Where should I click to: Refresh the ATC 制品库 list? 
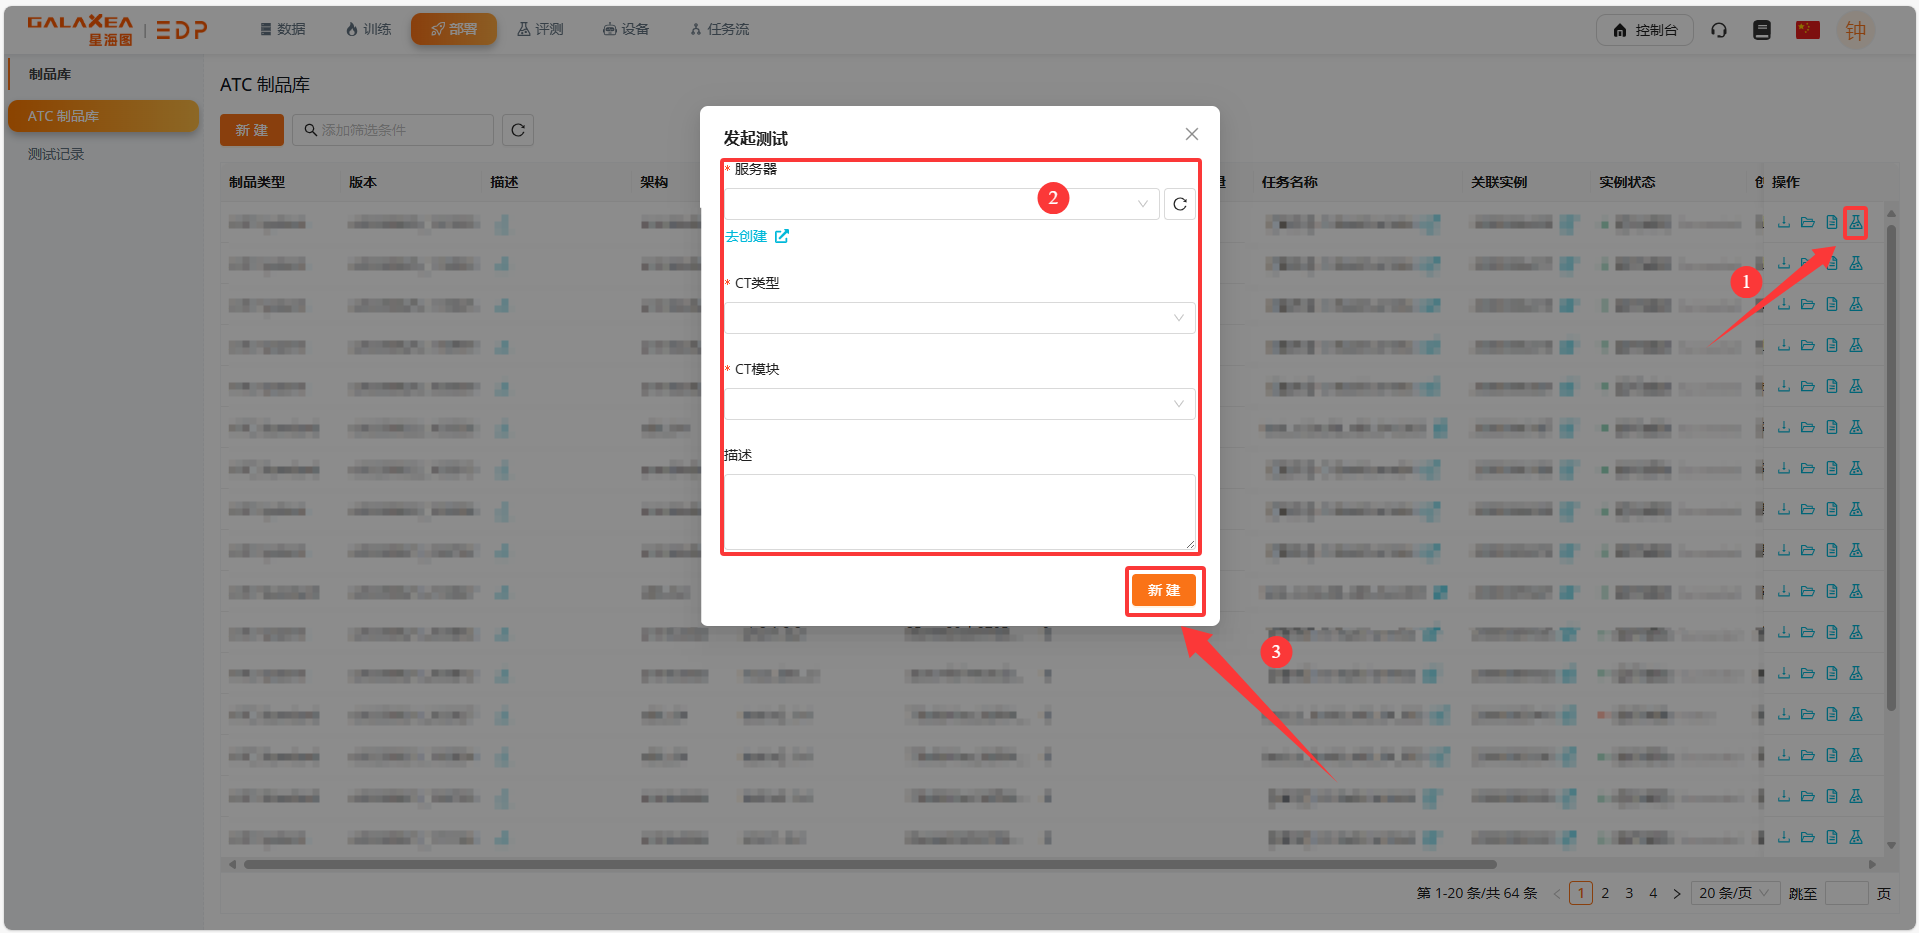518,130
